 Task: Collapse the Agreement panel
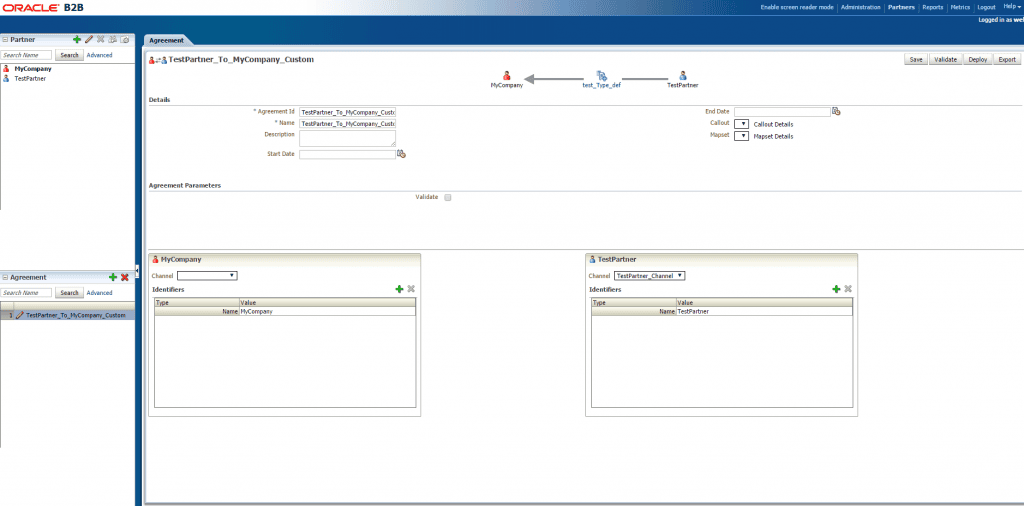[x=5, y=277]
